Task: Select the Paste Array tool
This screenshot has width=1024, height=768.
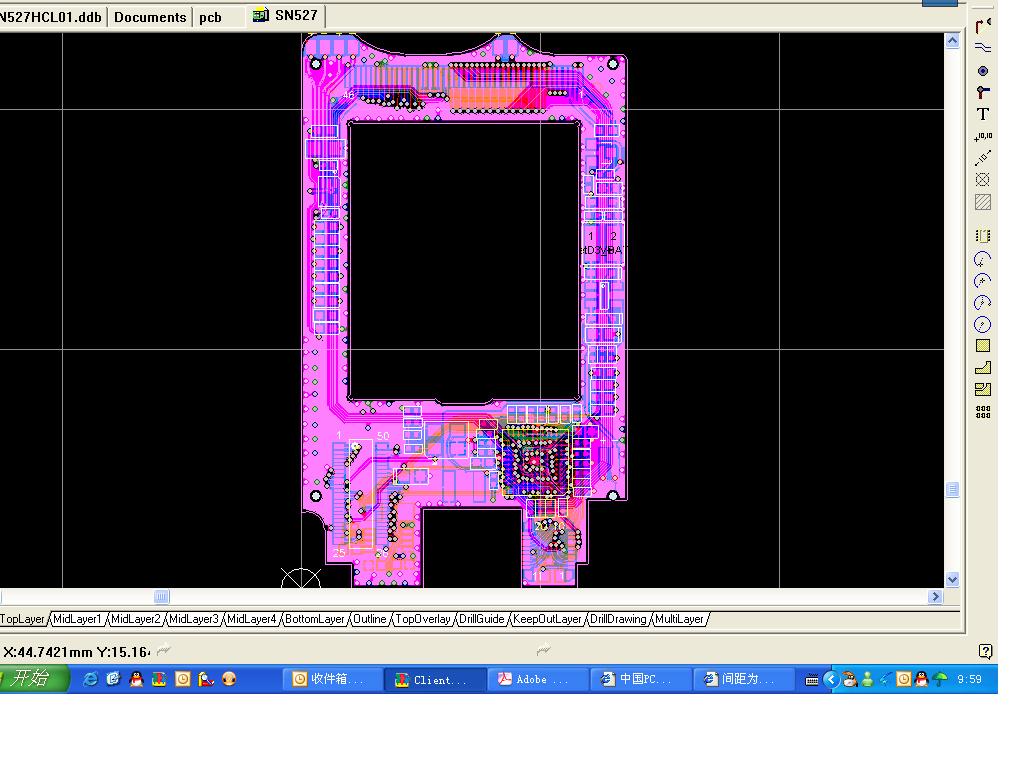Action: tap(983, 411)
